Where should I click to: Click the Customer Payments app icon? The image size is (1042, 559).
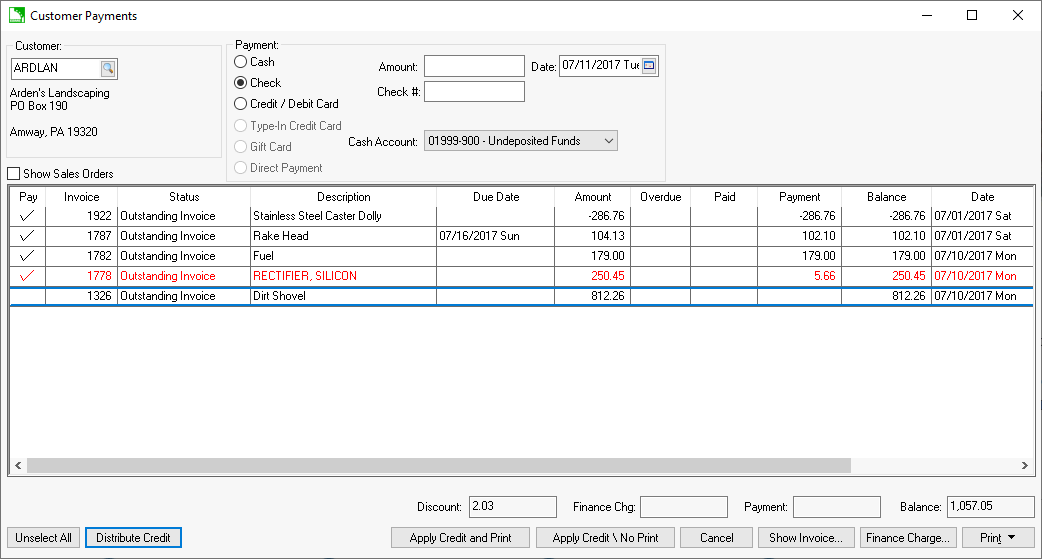[16, 16]
